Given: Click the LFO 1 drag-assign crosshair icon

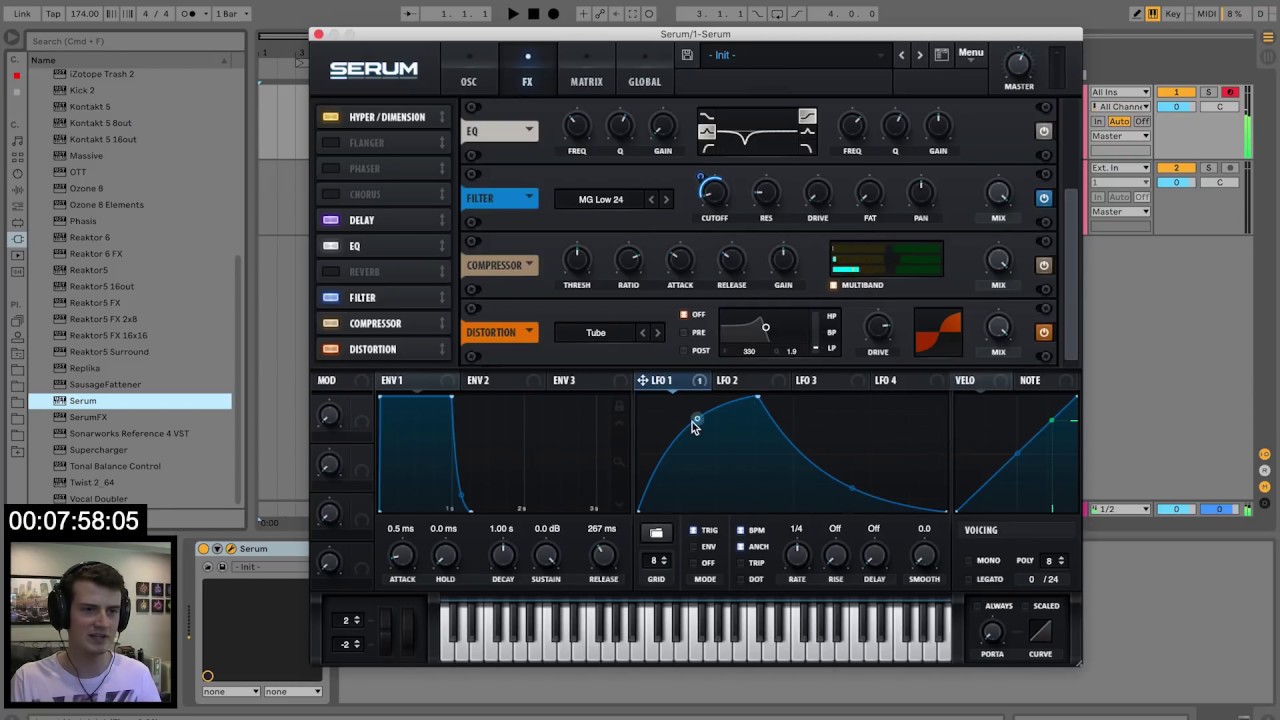Looking at the screenshot, I should click(642, 380).
